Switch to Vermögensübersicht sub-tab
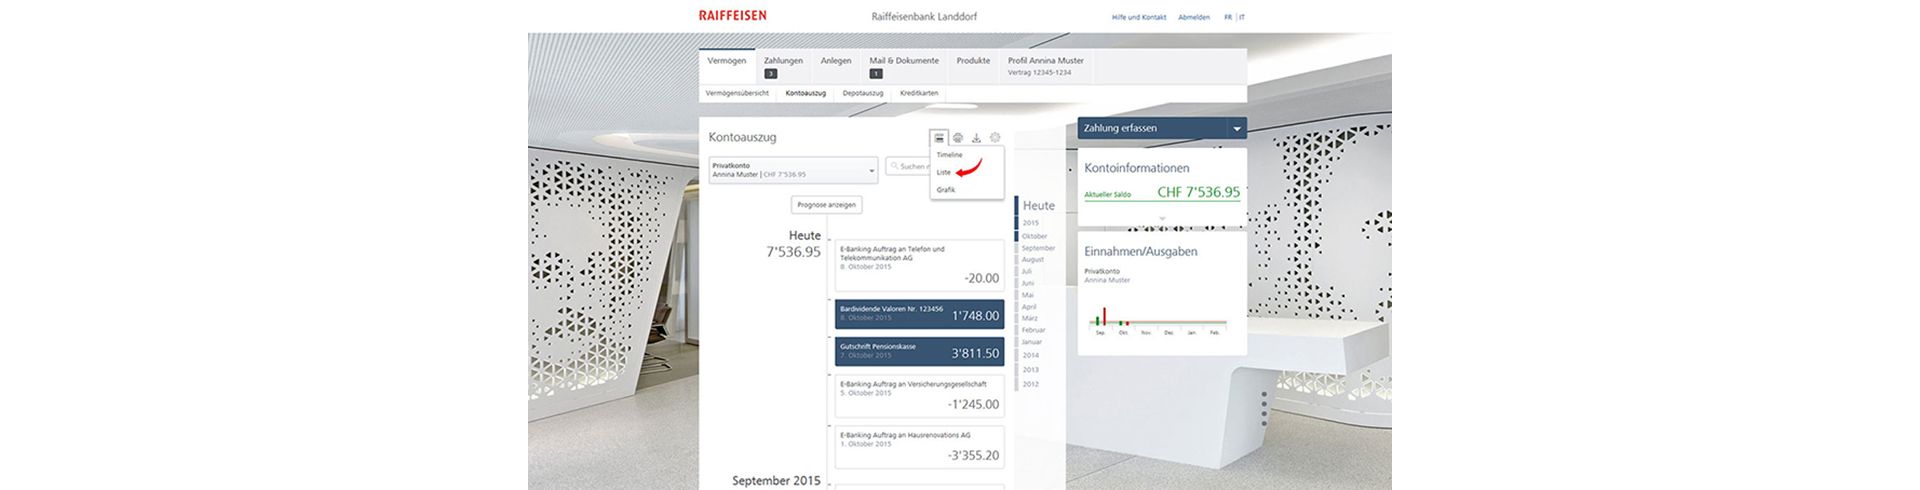This screenshot has height=490, width=1920. click(737, 93)
